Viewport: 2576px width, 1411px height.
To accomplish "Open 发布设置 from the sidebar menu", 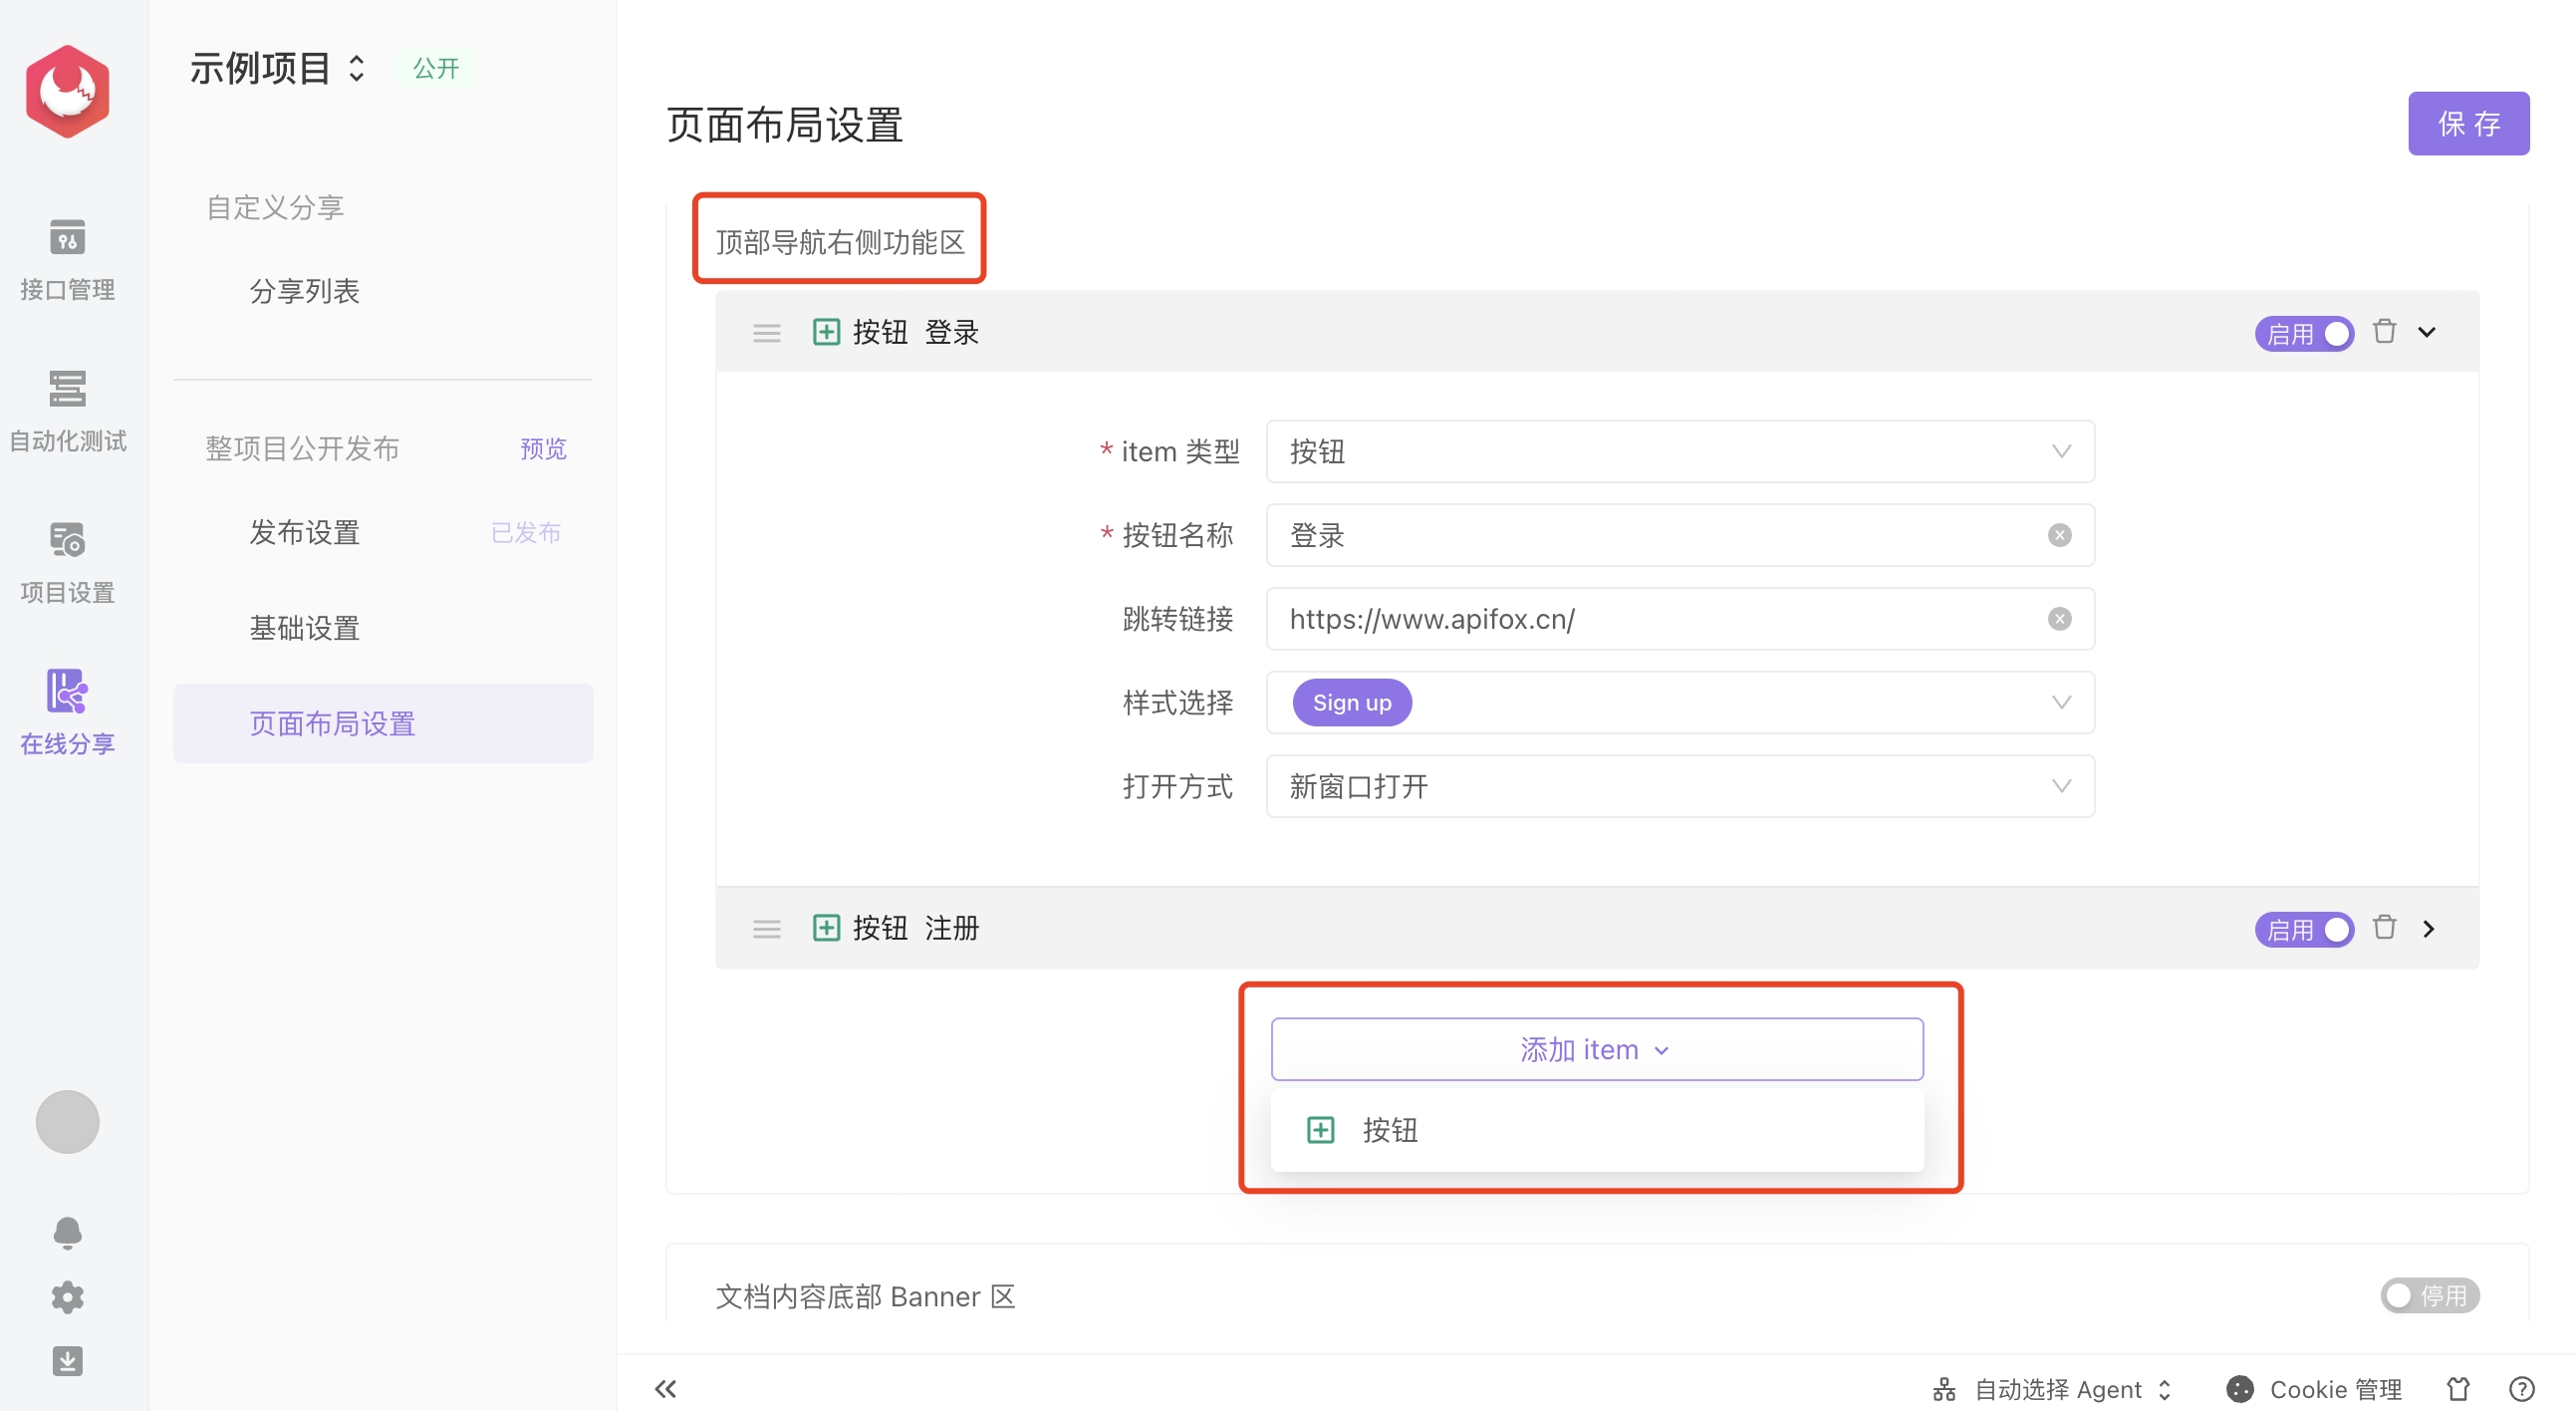I will (304, 532).
